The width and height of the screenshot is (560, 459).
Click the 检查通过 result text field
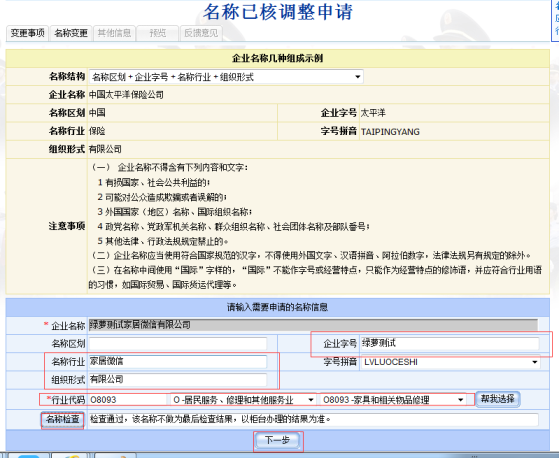tap(313, 419)
